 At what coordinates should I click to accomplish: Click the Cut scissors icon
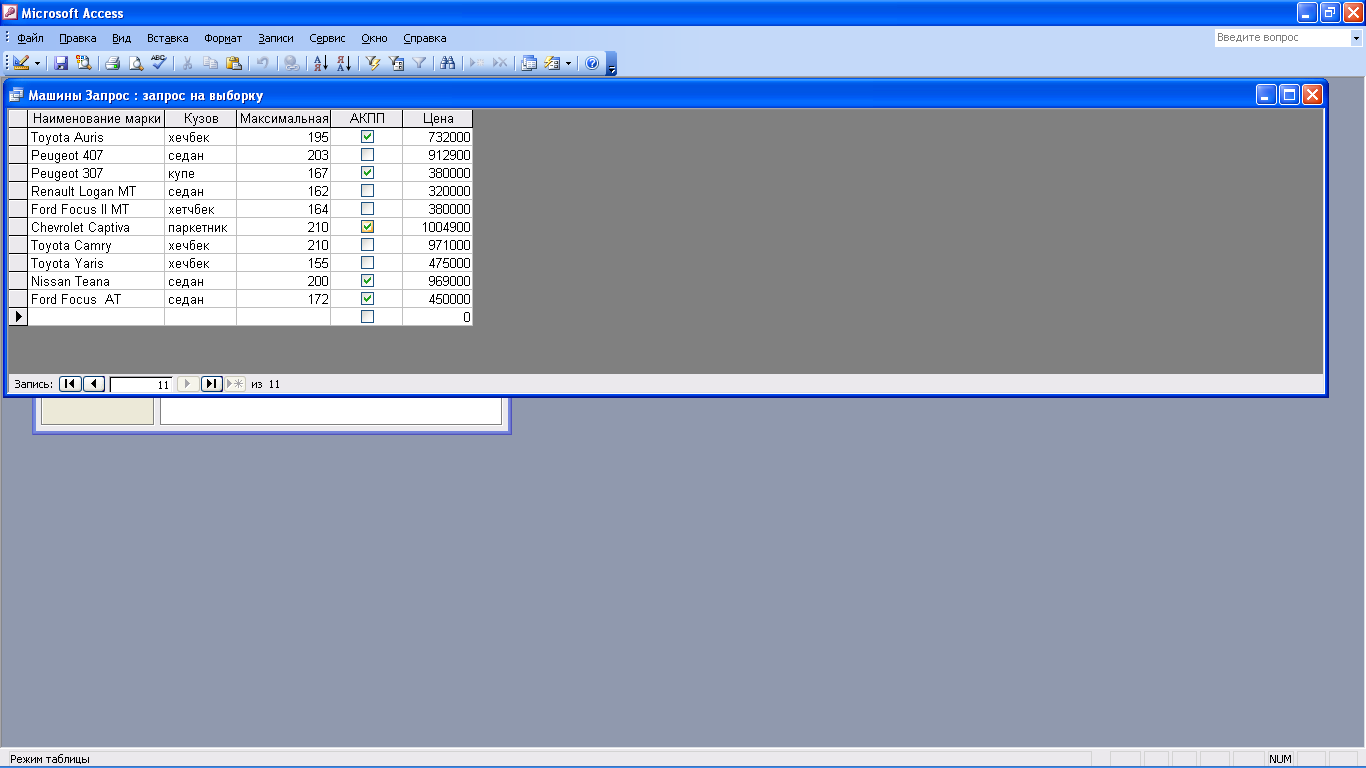tap(187, 63)
